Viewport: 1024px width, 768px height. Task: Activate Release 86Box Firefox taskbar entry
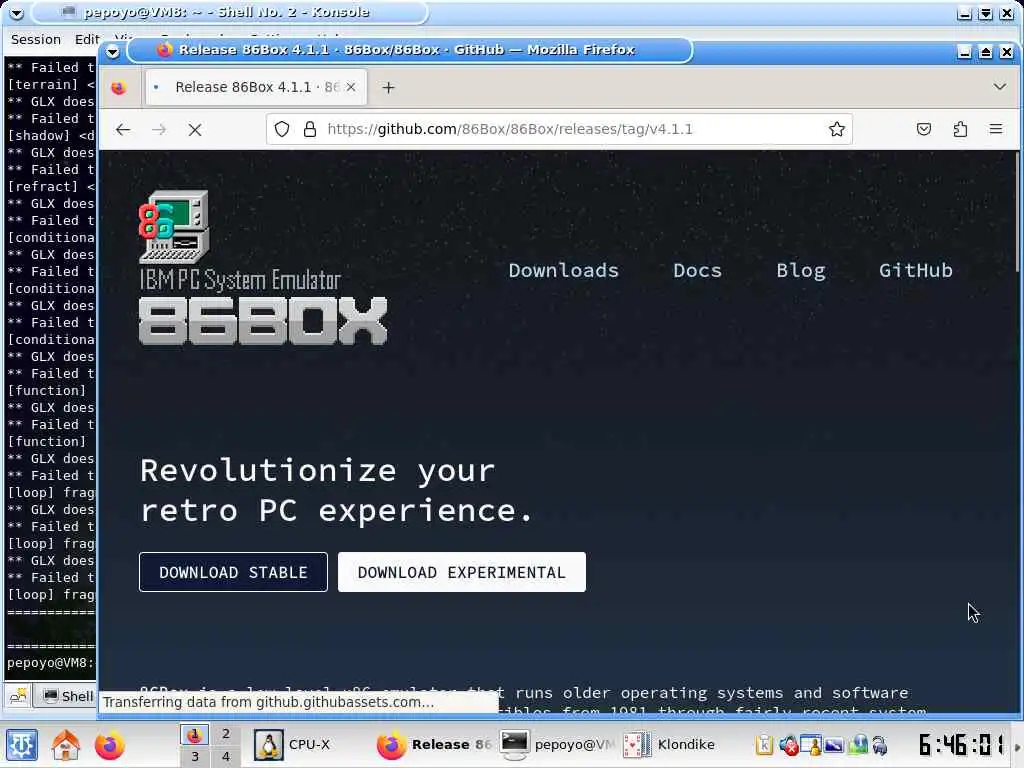point(433,744)
